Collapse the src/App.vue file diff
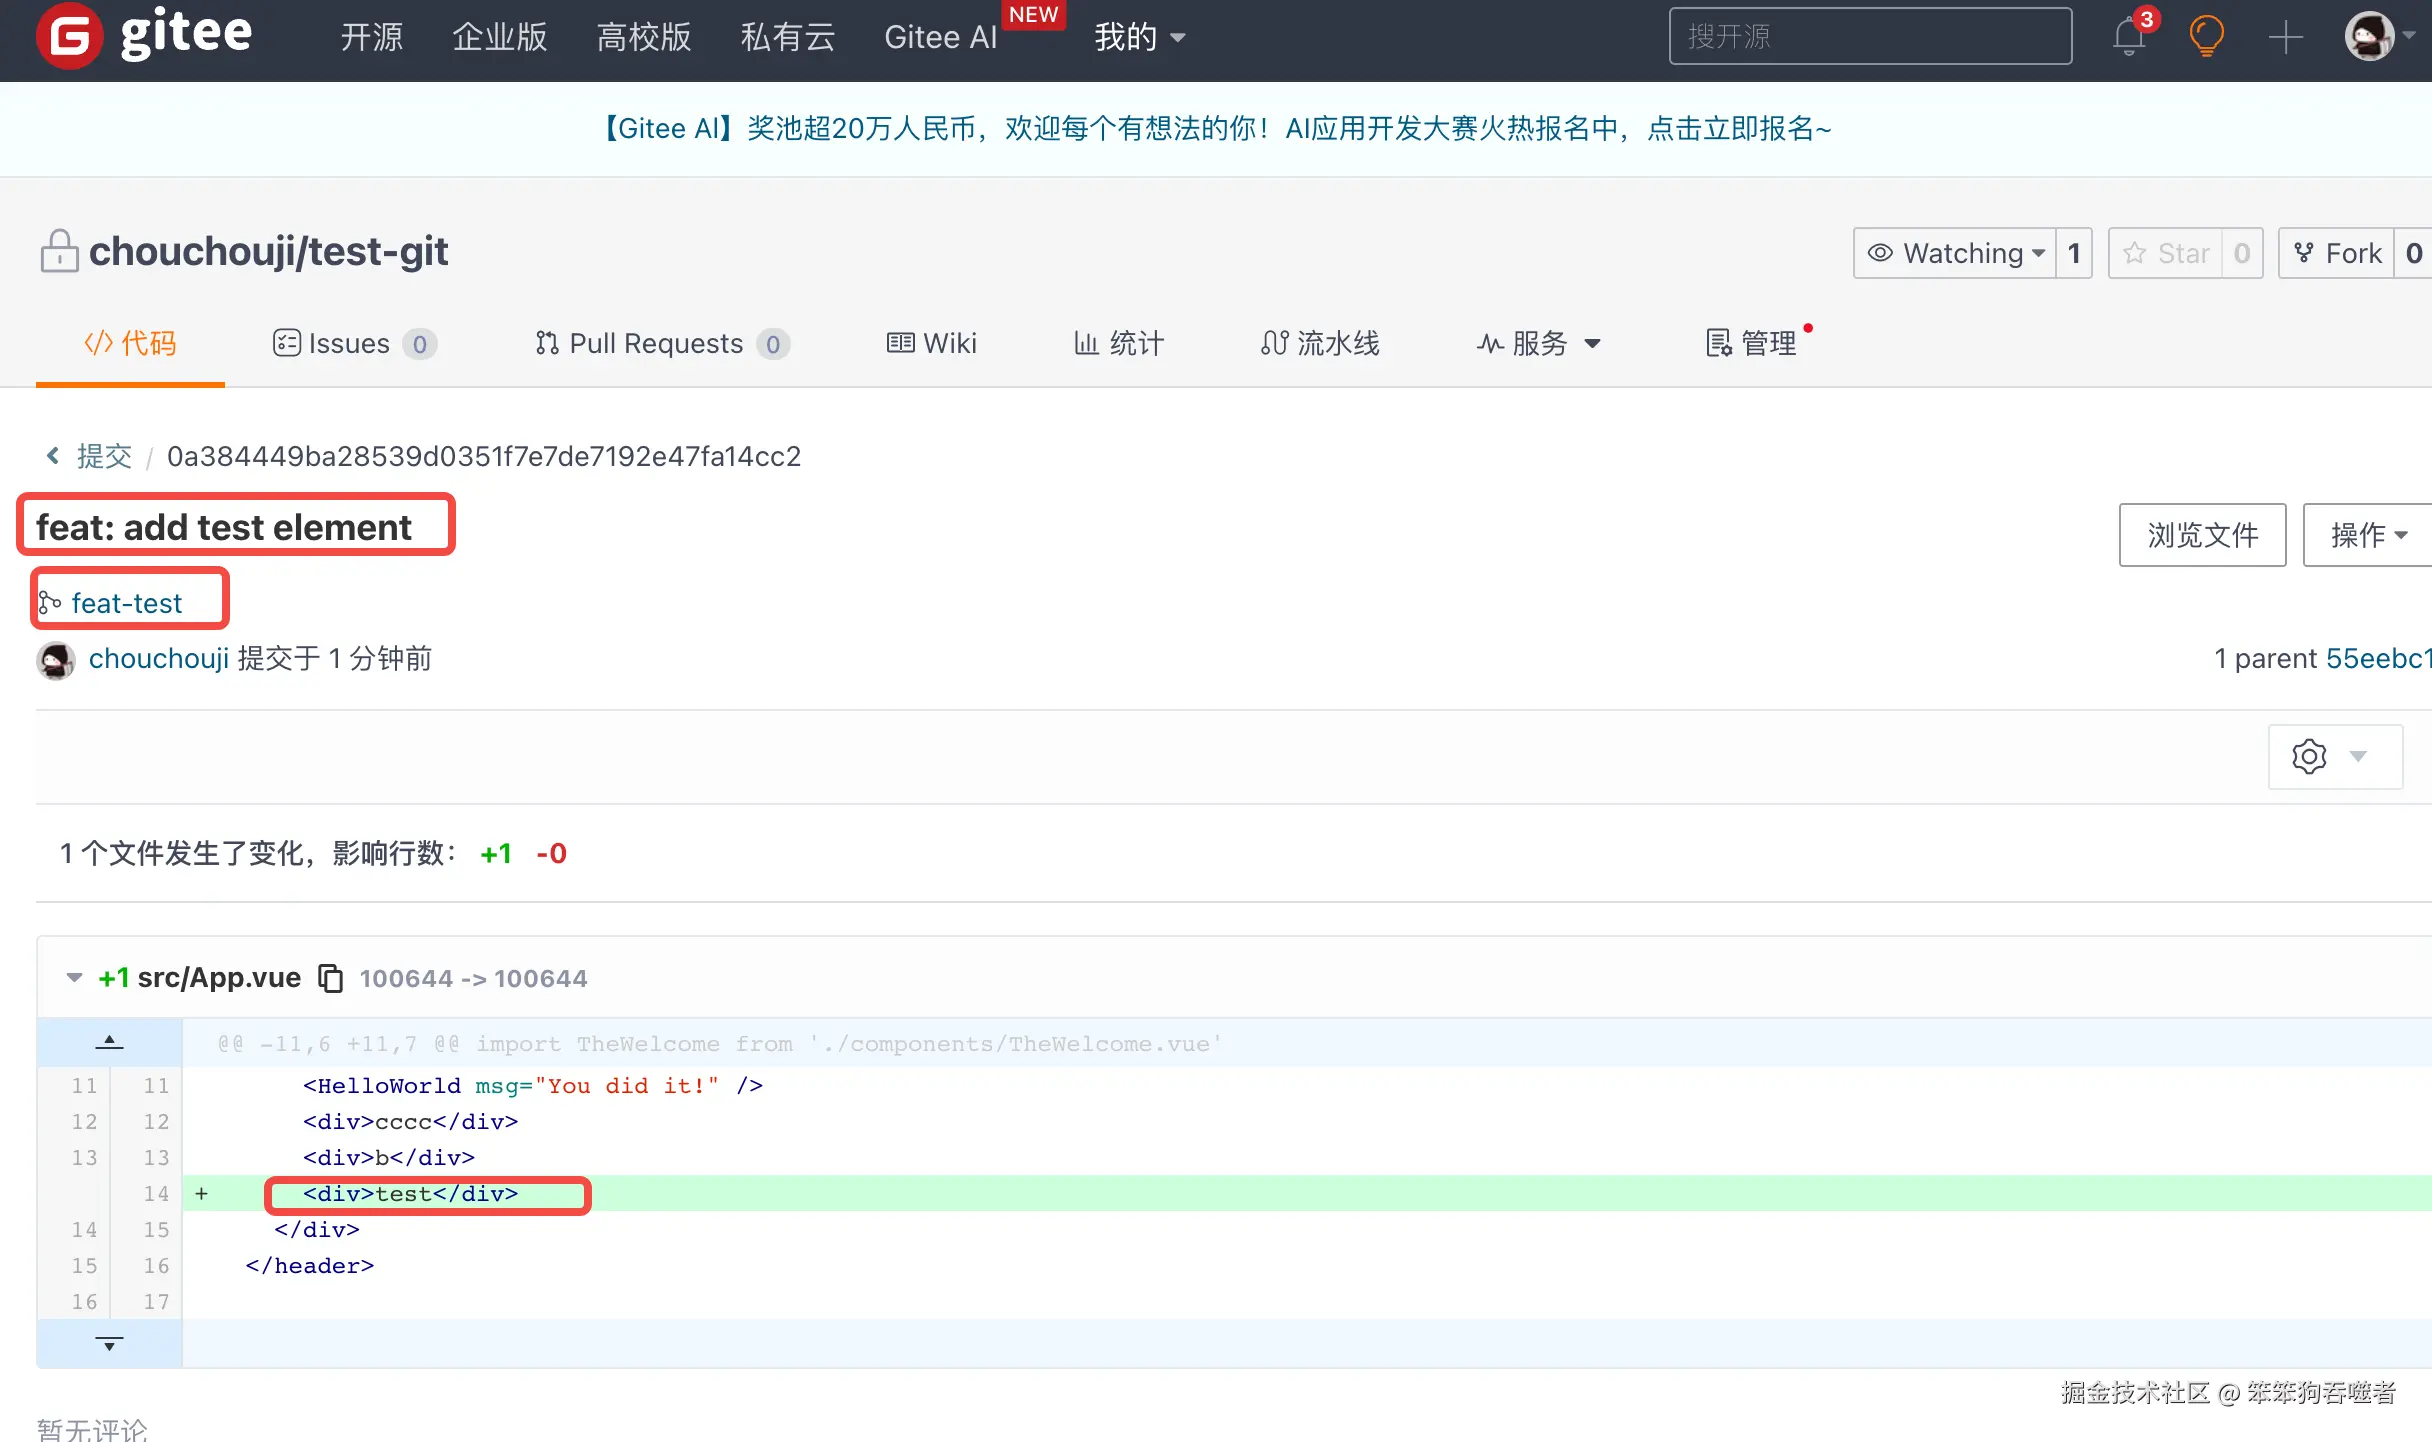 tap(74, 978)
